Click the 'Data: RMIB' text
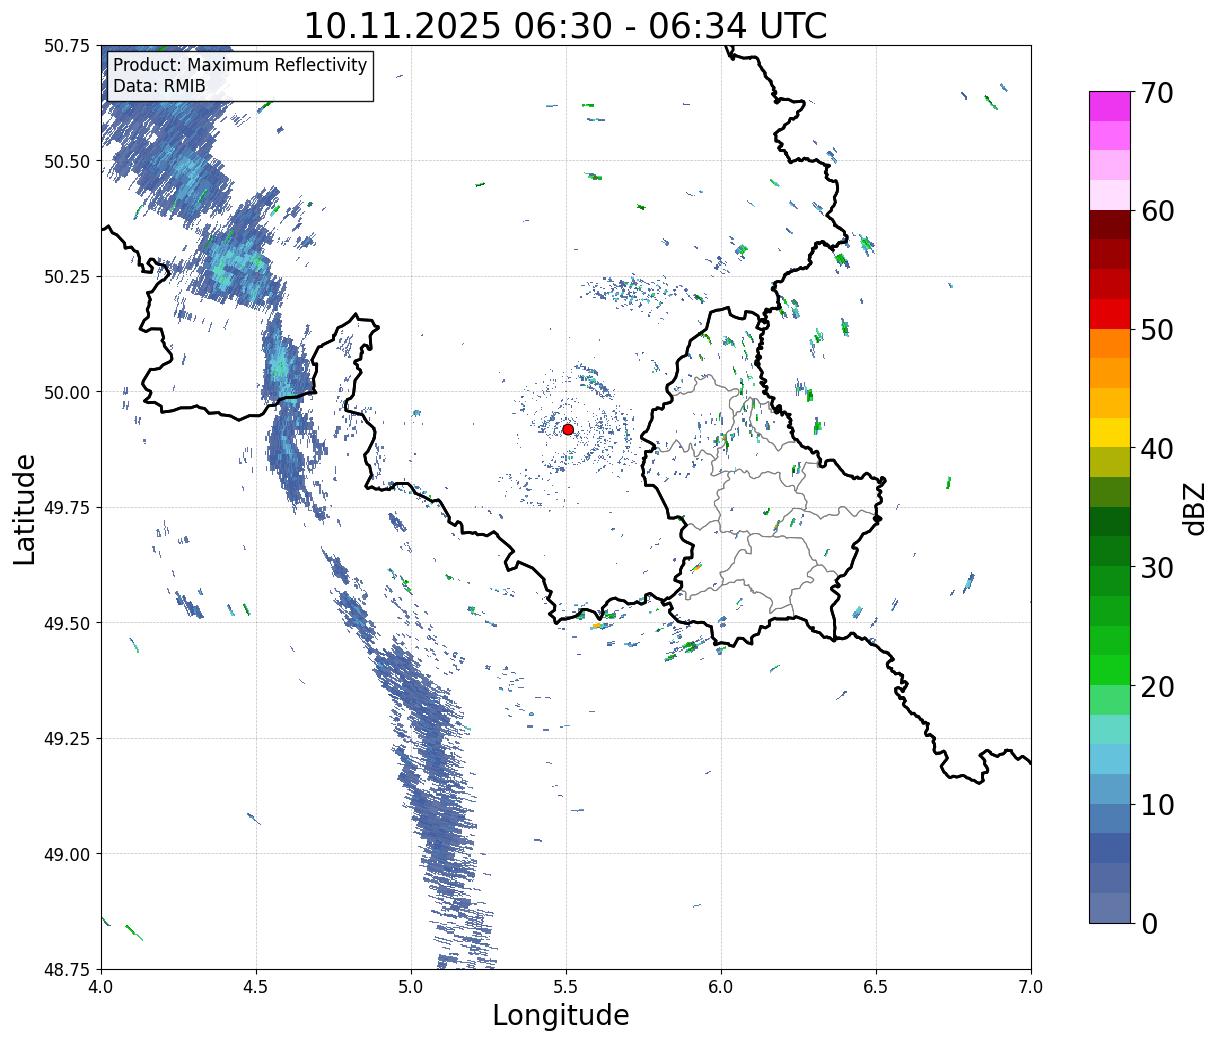Screen dimensions: 1219x1040 pos(159,86)
